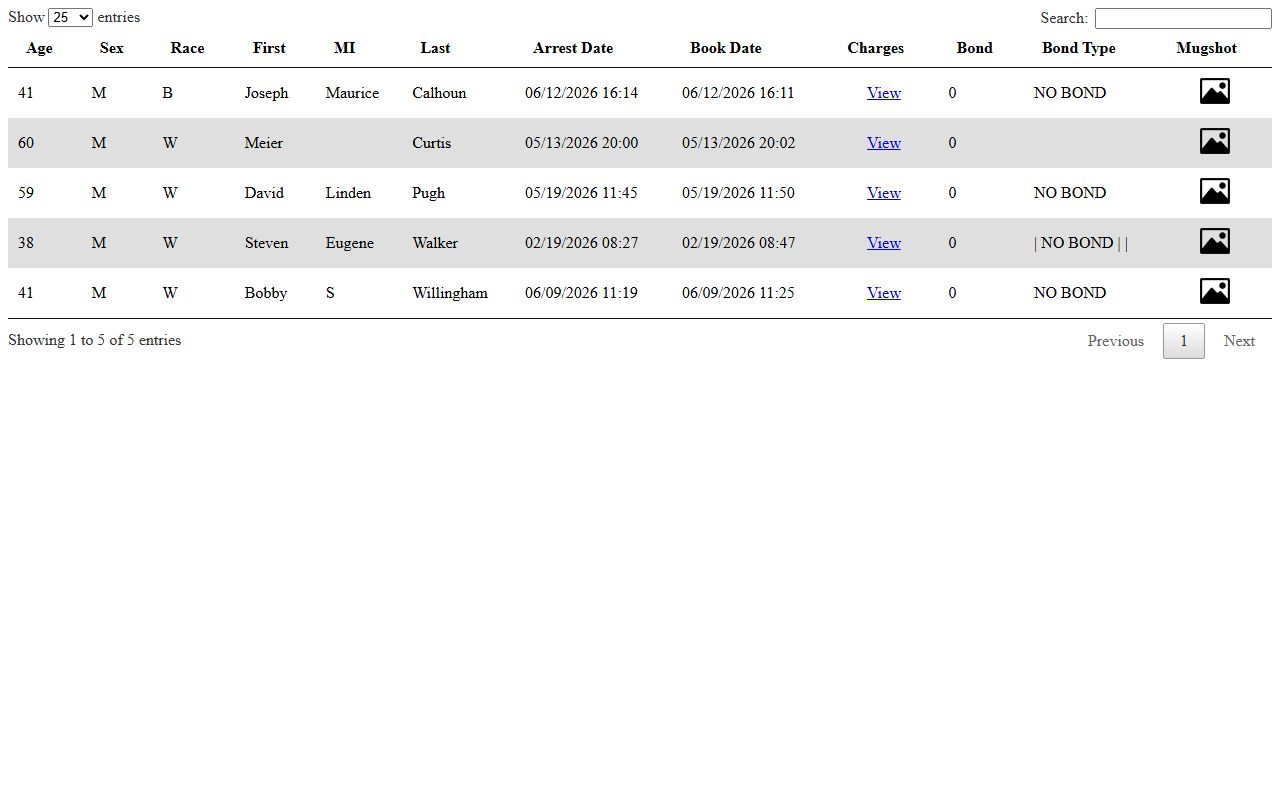Image resolution: width=1280 pixels, height=800 pixels.
Task: Open the entries-per-page dropdown showing 25
Action: [x=70, y=17]
